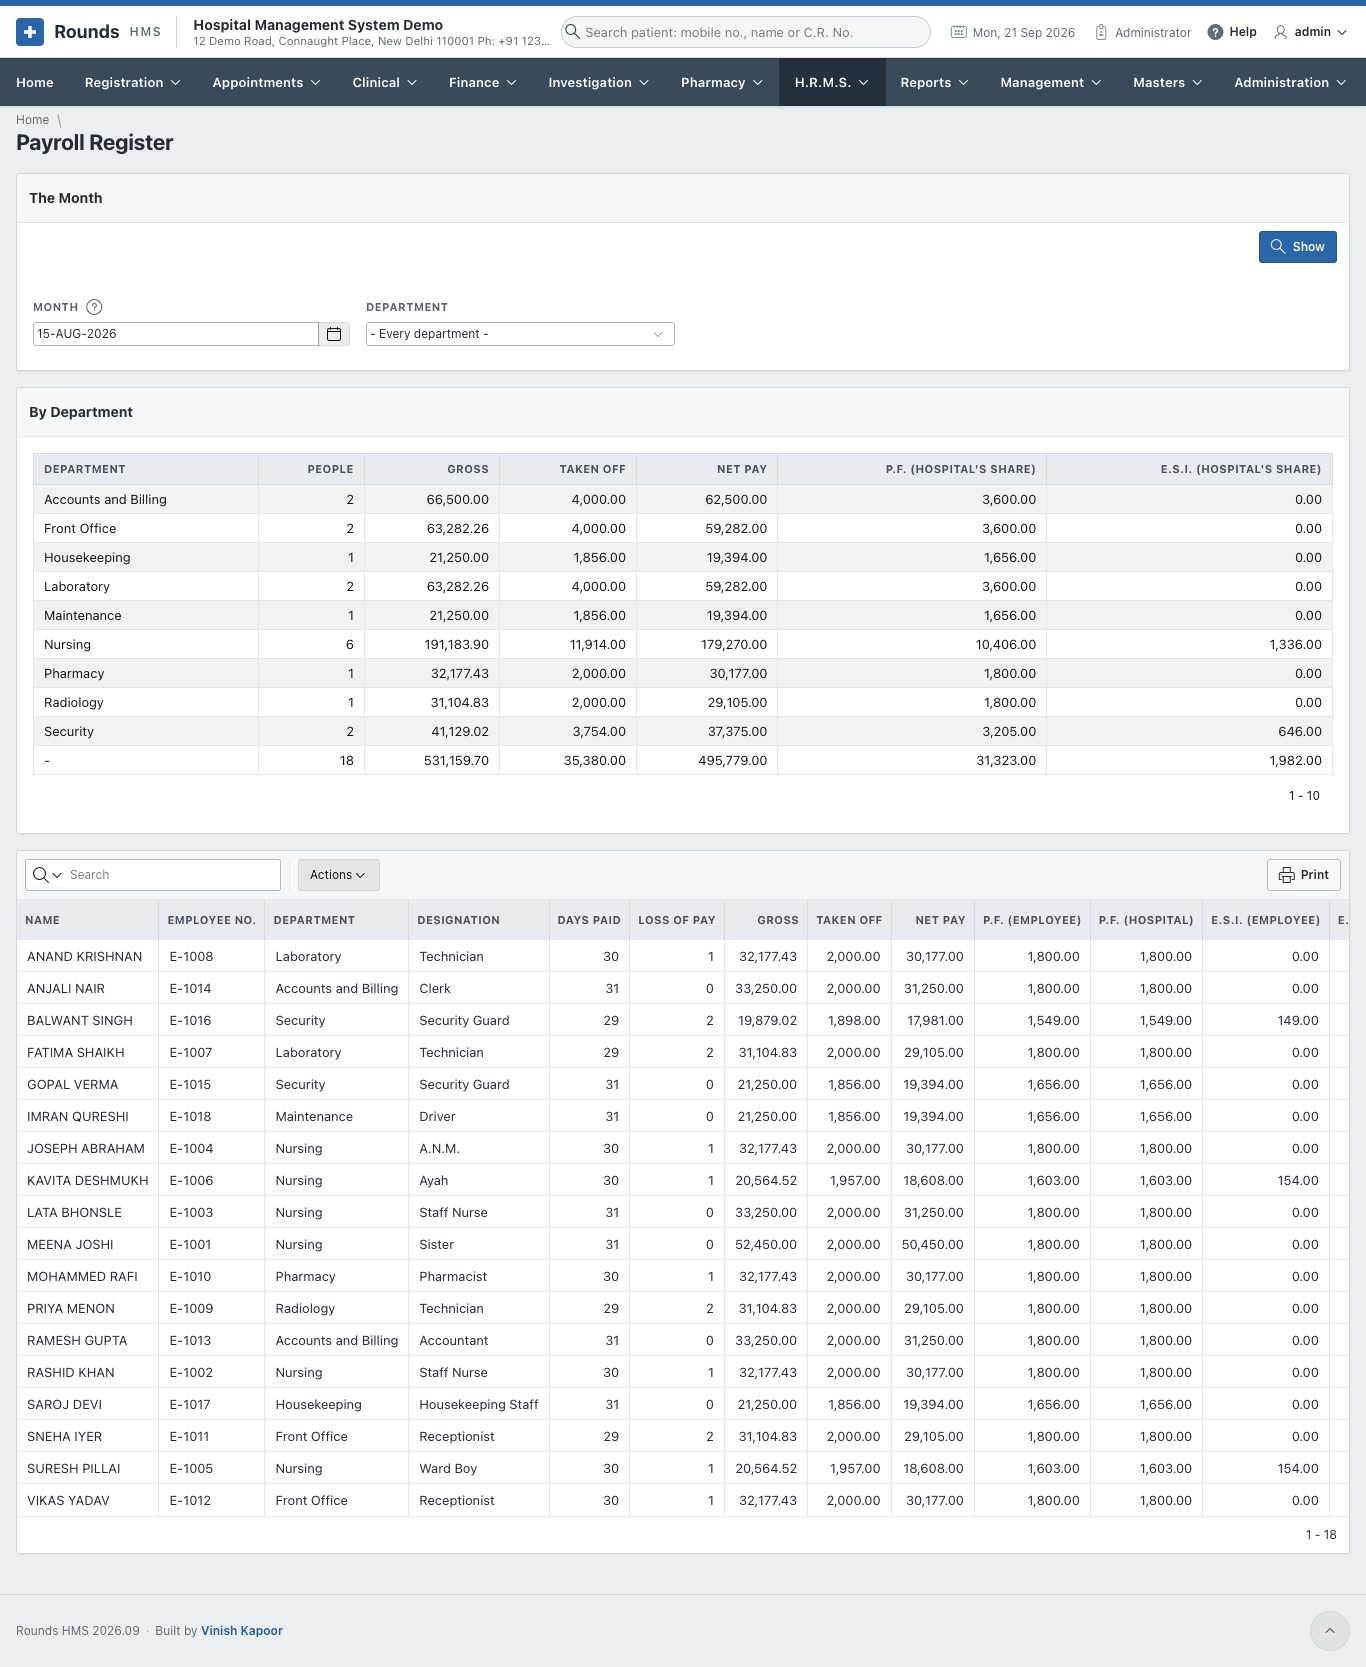Image resolution: width=1366 pixels, height=1667 pixels.
Task: Click employee number E-1014
Action: tap(191, 989)
